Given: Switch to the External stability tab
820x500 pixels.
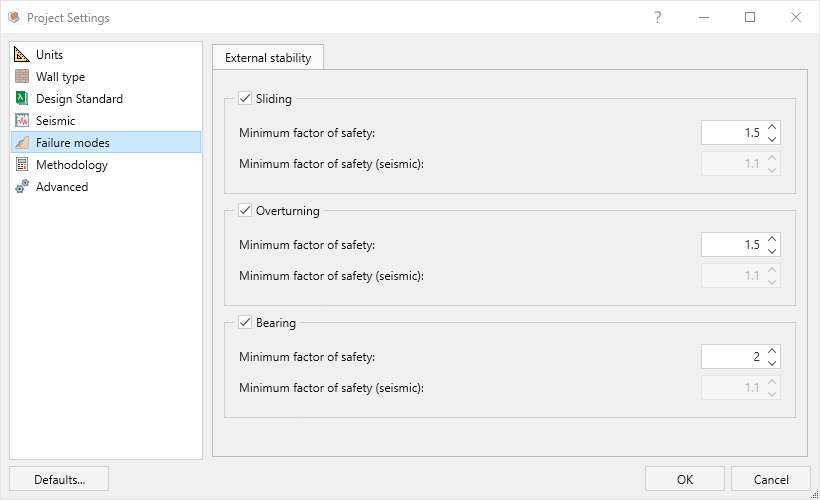Looking at the screenshot, I should 268,58.
